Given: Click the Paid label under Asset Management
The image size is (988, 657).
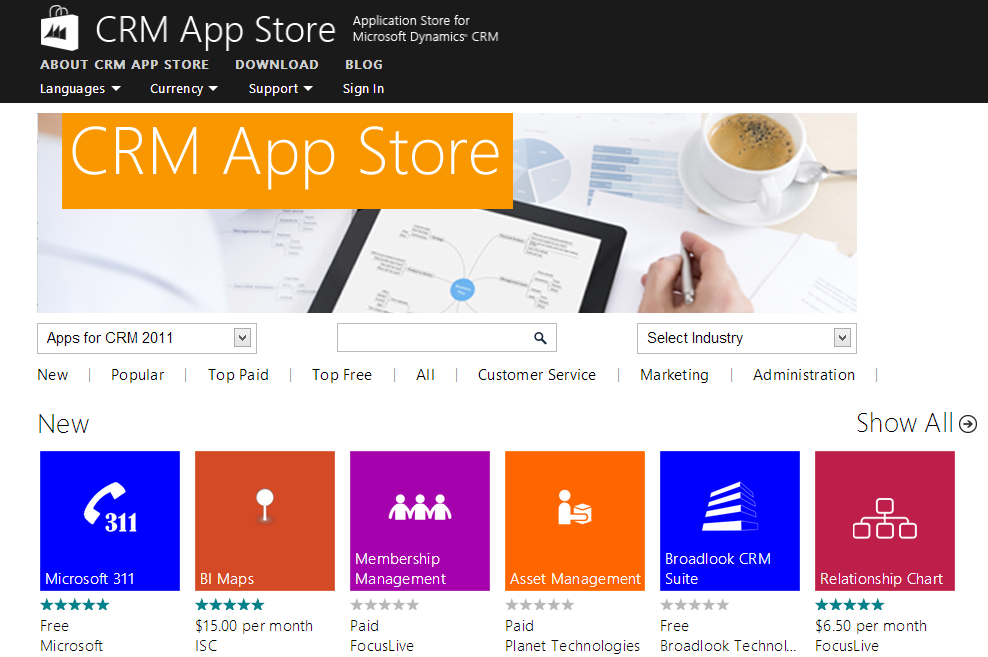Looking at the screenshot, I should click(x=519, y=626).
